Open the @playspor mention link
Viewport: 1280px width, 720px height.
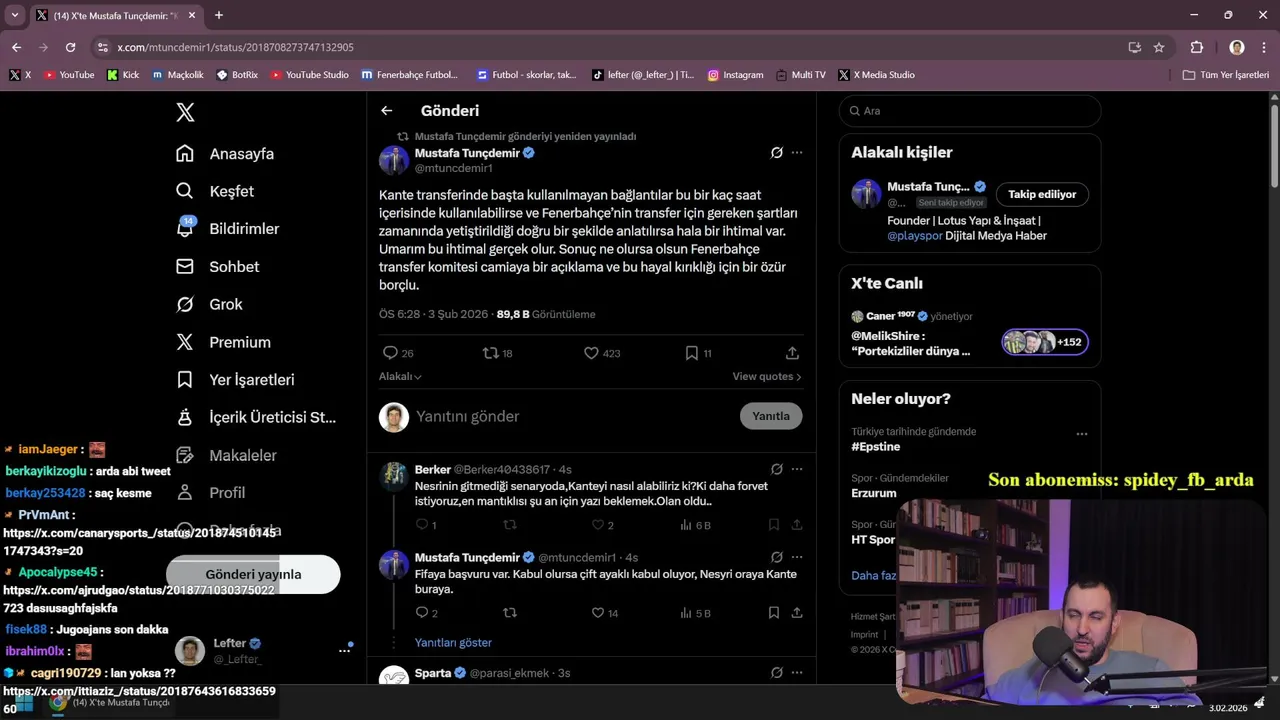[x=914, y=236]
